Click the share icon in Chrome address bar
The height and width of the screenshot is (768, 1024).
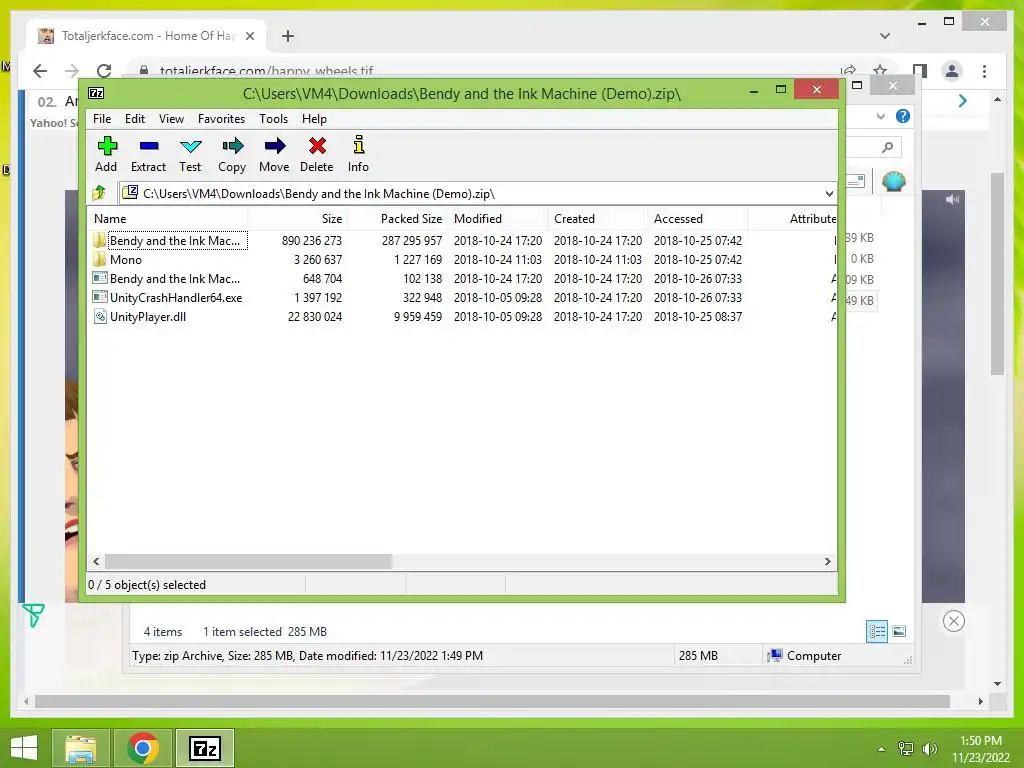point(848,71)
